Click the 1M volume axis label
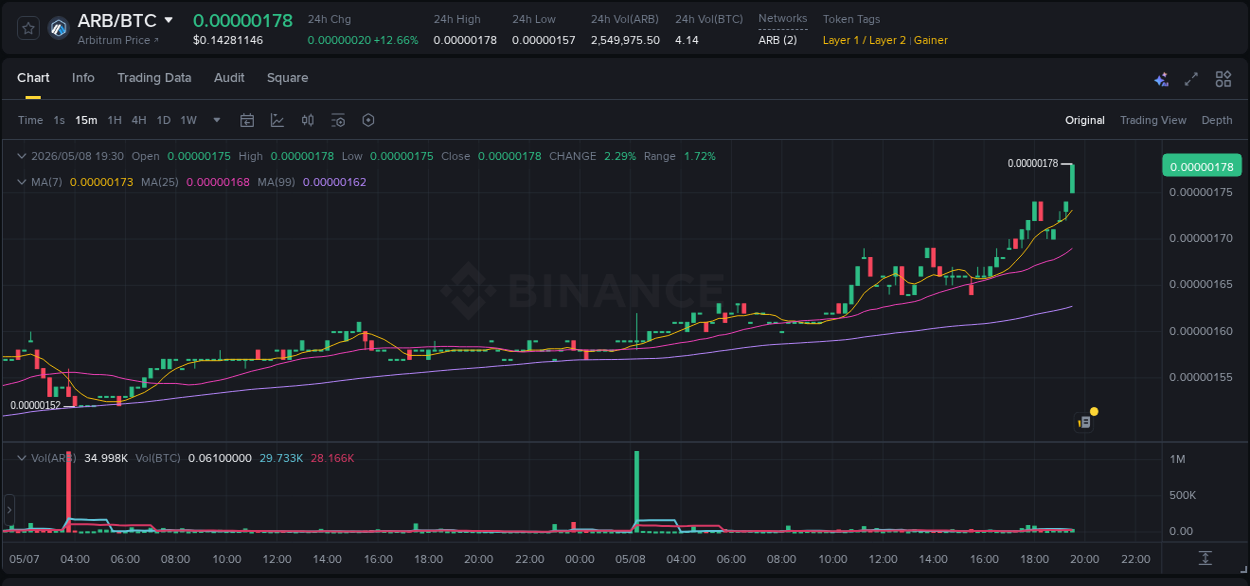 (x=1178, y=459)
